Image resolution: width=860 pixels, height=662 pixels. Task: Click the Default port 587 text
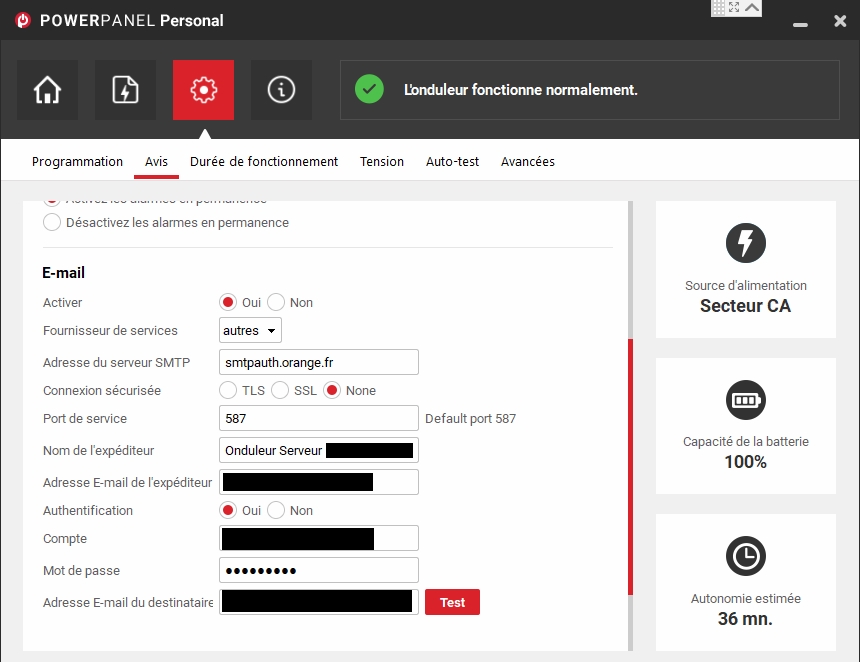[471, 418]
